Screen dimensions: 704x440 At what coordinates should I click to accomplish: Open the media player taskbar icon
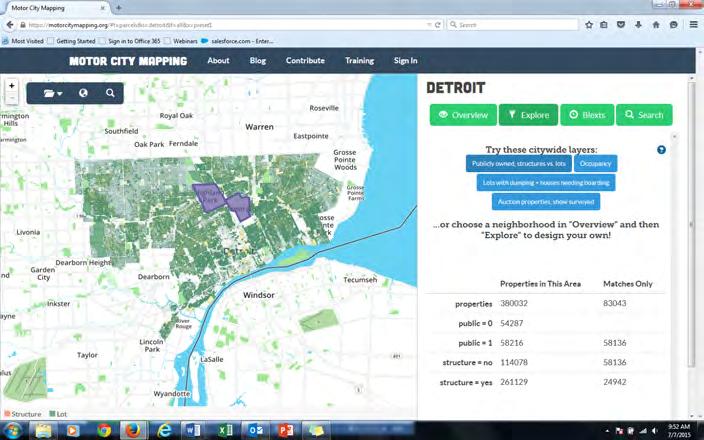[73, 431]
